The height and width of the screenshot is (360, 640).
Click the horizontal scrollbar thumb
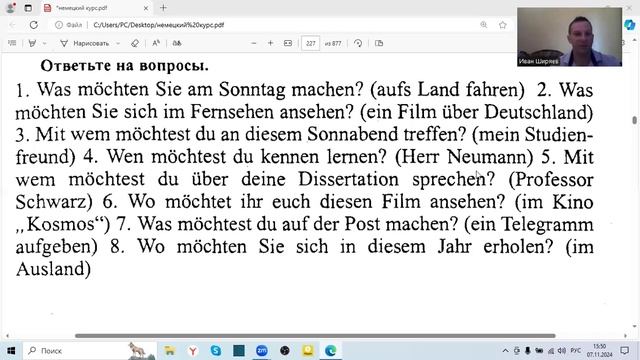coord(315,336)
